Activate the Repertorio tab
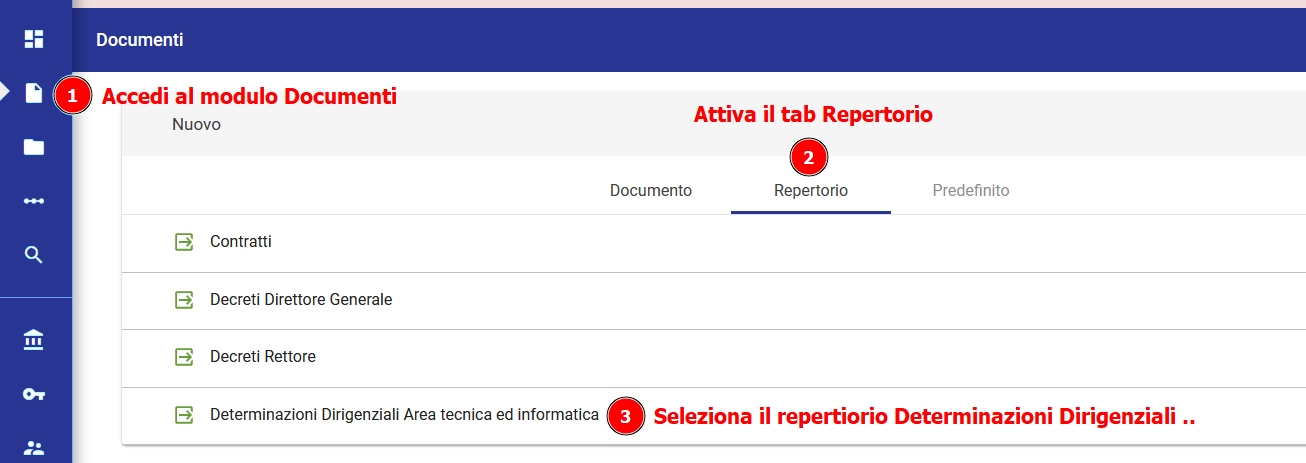 (811, 190)
